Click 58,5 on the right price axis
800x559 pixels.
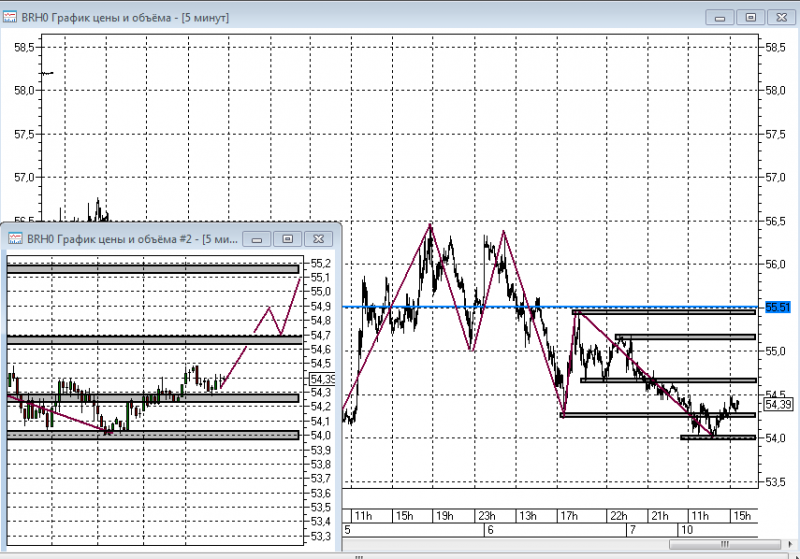click(x=776, y=47)
